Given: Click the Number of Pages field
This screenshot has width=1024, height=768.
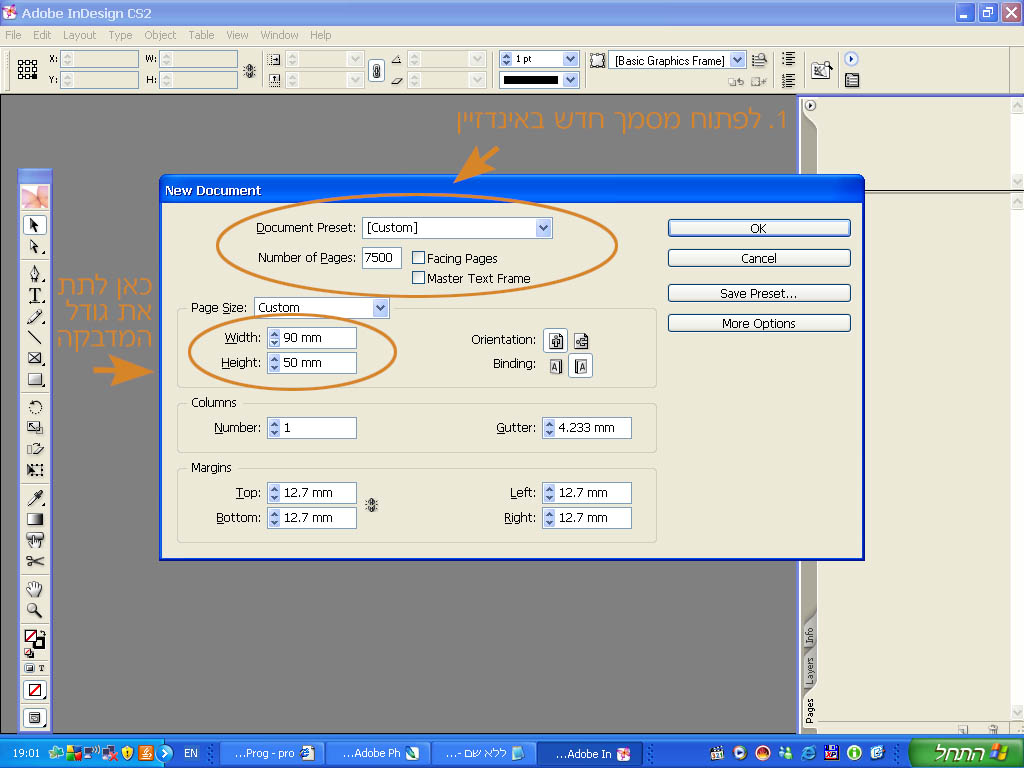Looking at the screenshot, I should coord(382,257).
